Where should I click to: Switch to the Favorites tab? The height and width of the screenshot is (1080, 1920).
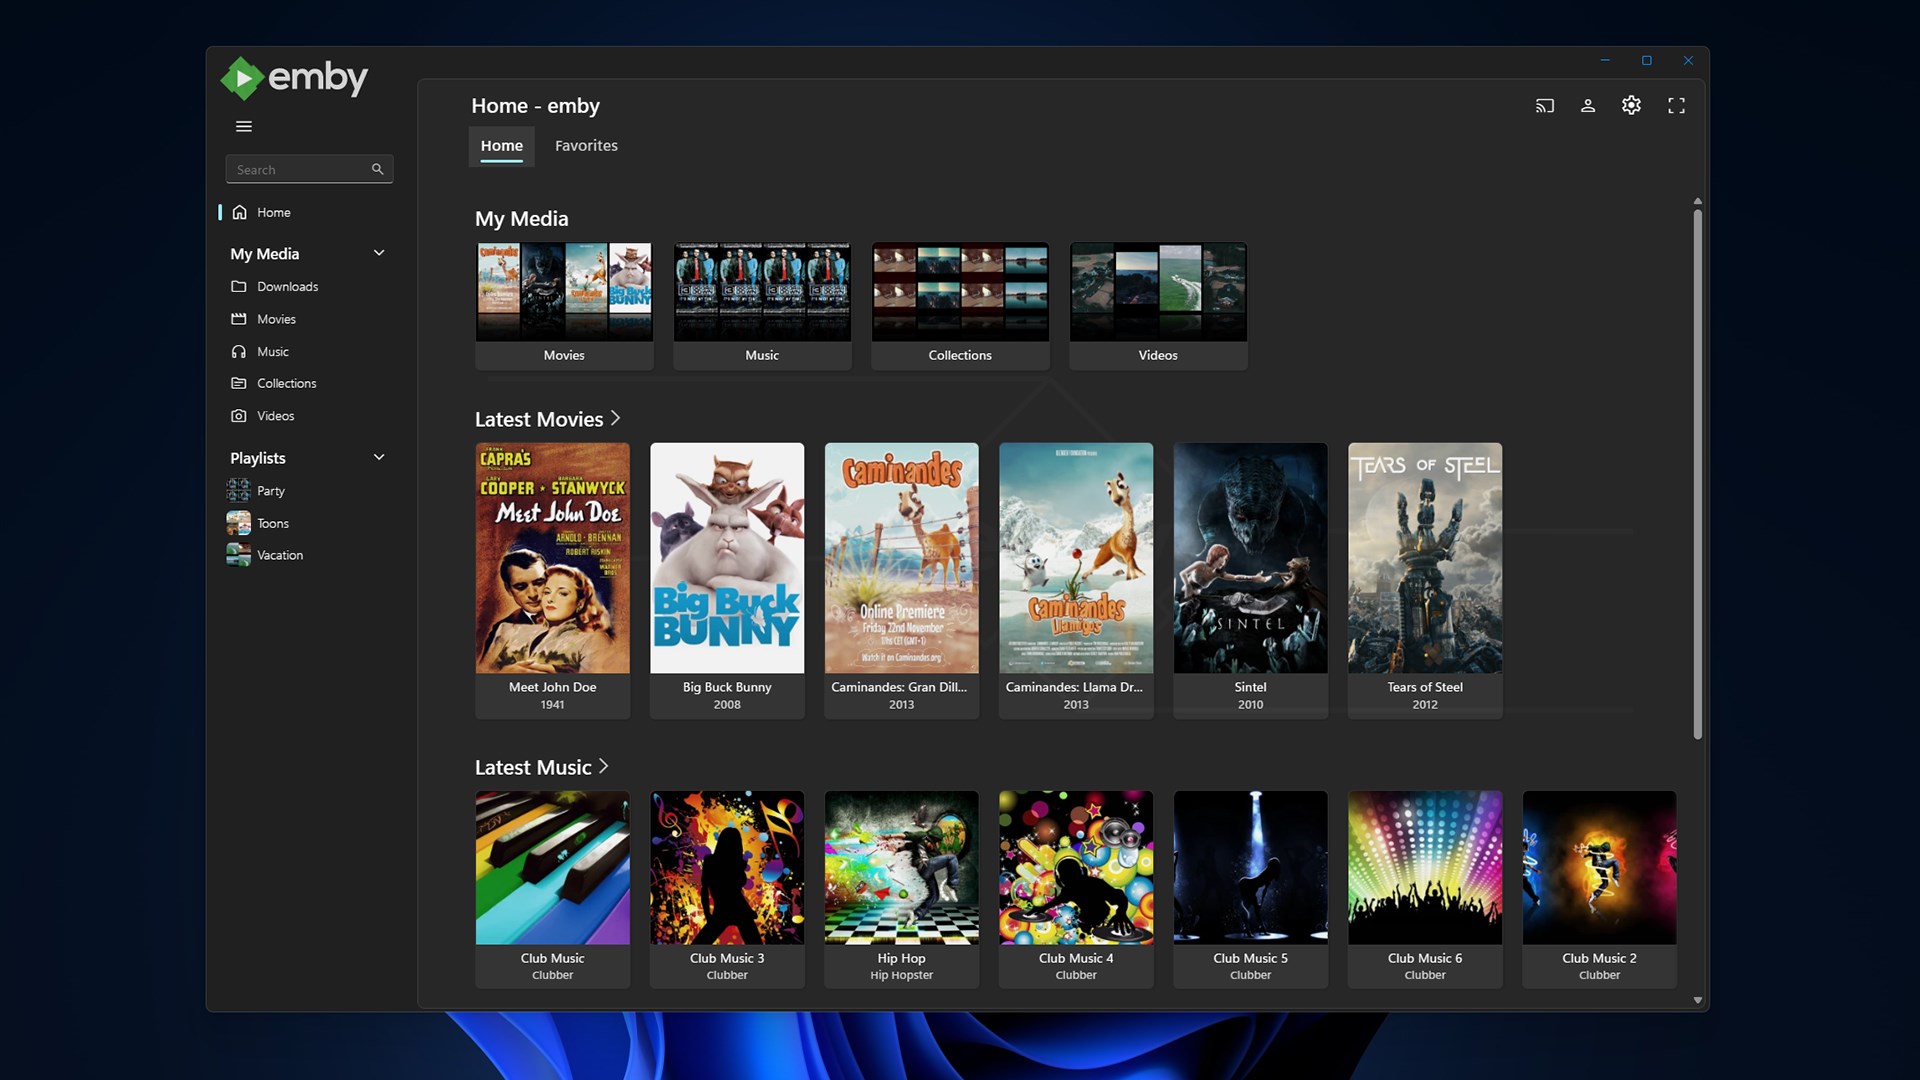tap(586, 145)
